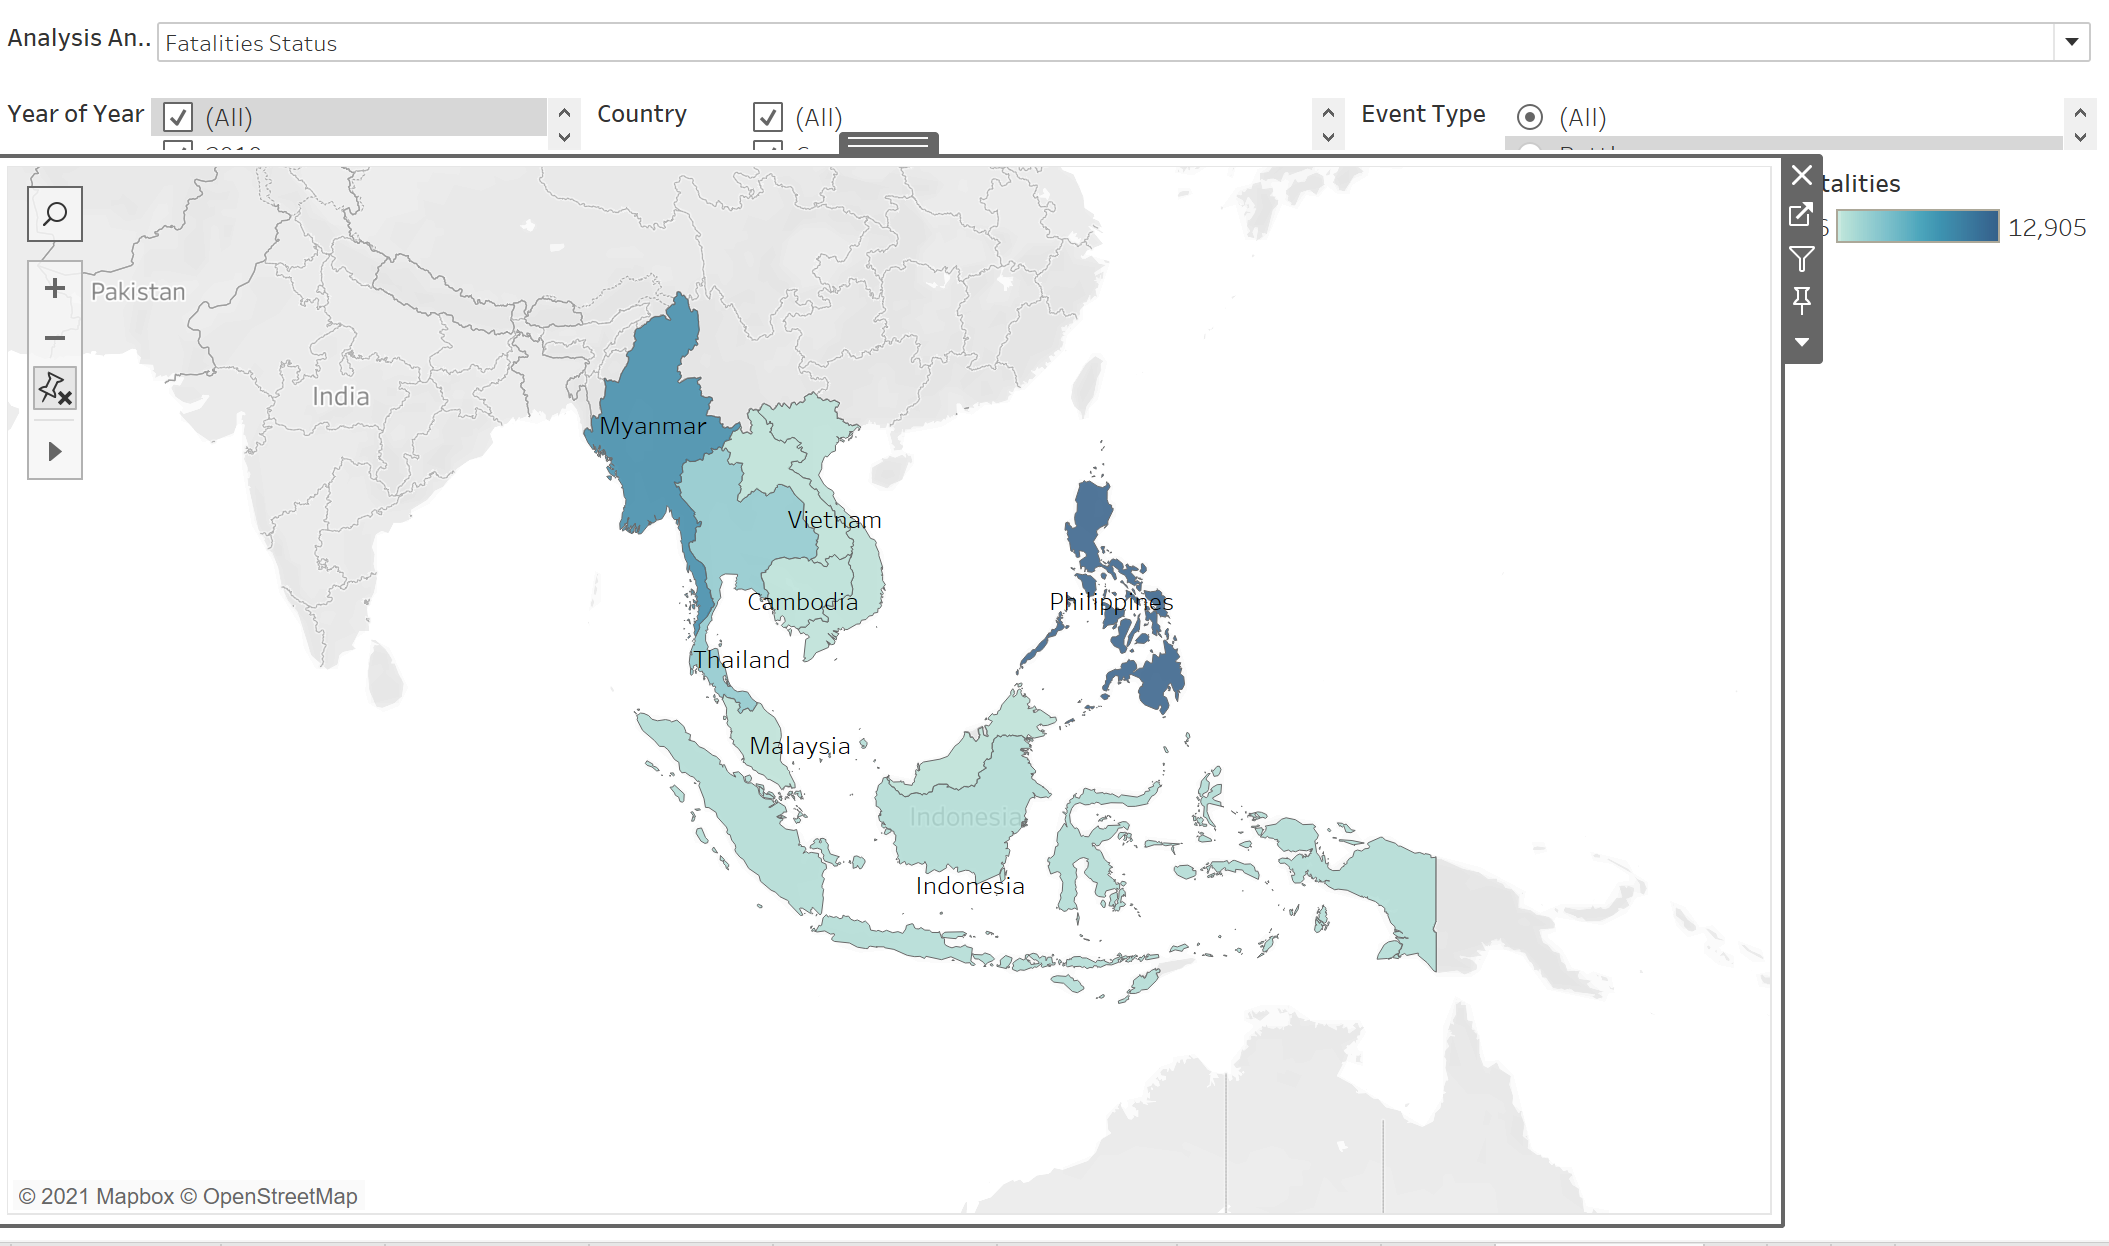Screen dimensions: 2109x1246
Task: Open the Fatalities Status dropdown arrow
Action: point(2071,42)
